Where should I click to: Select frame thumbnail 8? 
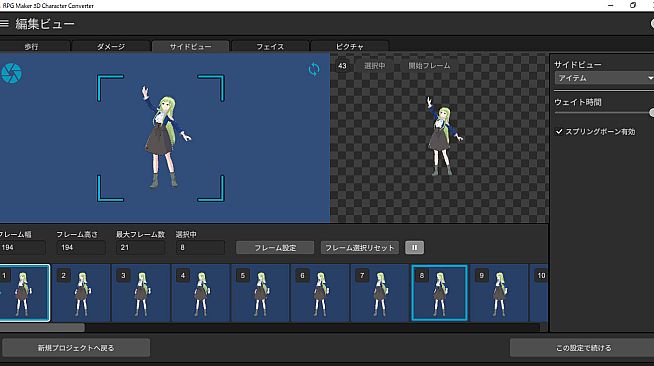440,293
